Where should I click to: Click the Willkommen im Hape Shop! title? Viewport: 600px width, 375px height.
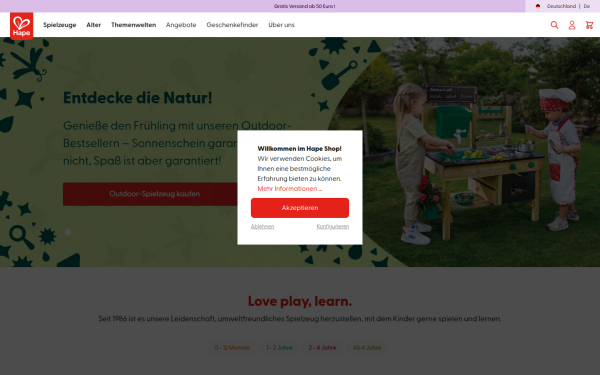(299, 148)
